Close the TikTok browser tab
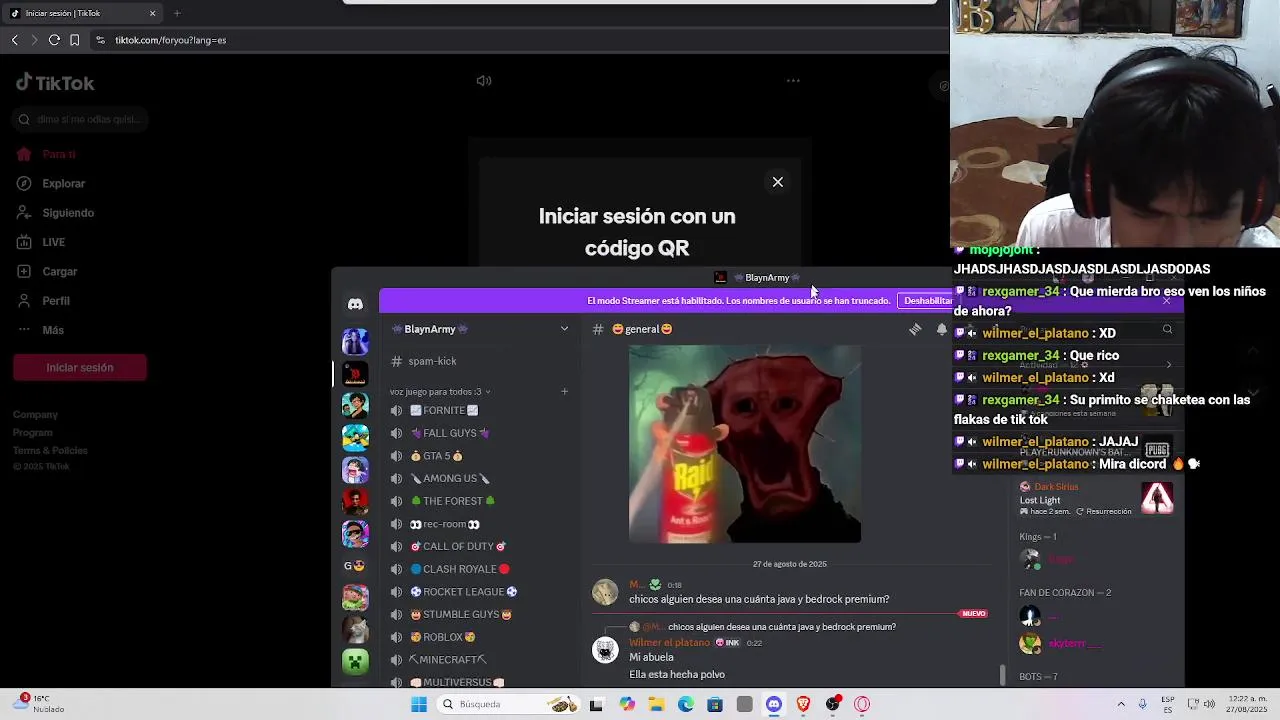1280x720 pixels. (x=152, y=13)
